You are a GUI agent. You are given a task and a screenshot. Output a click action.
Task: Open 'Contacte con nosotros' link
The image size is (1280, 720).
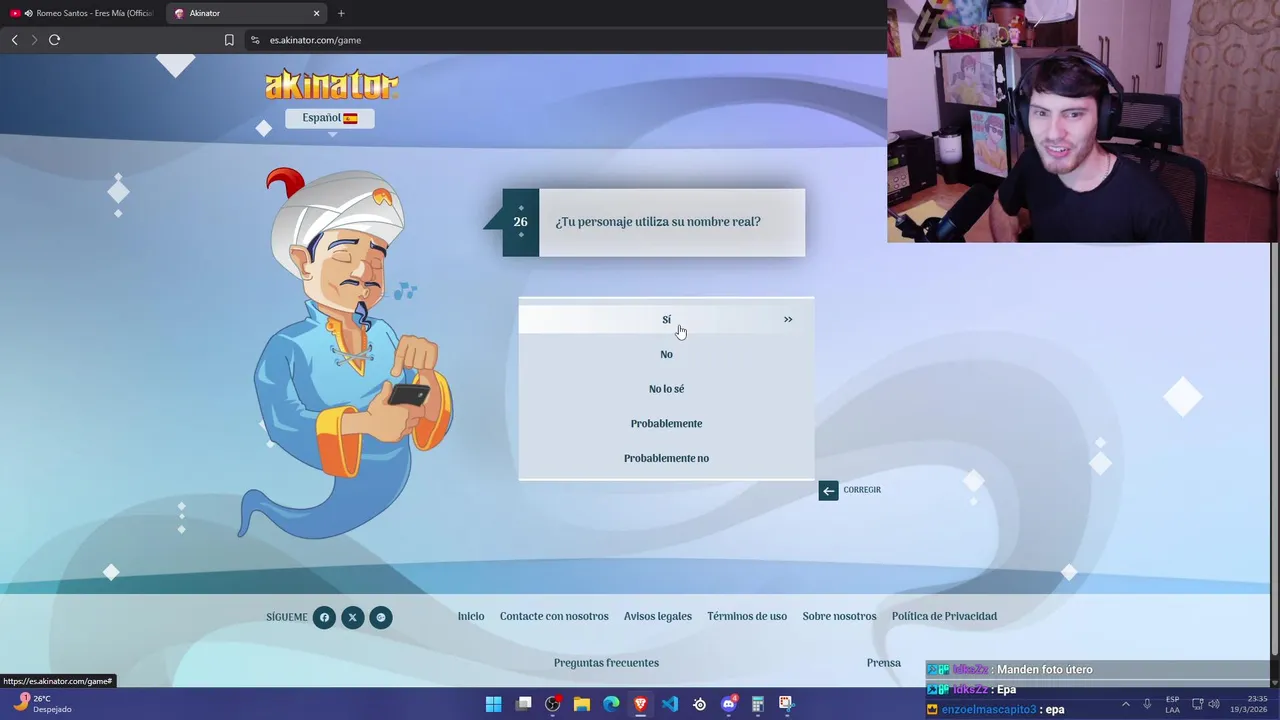point(554,616)
